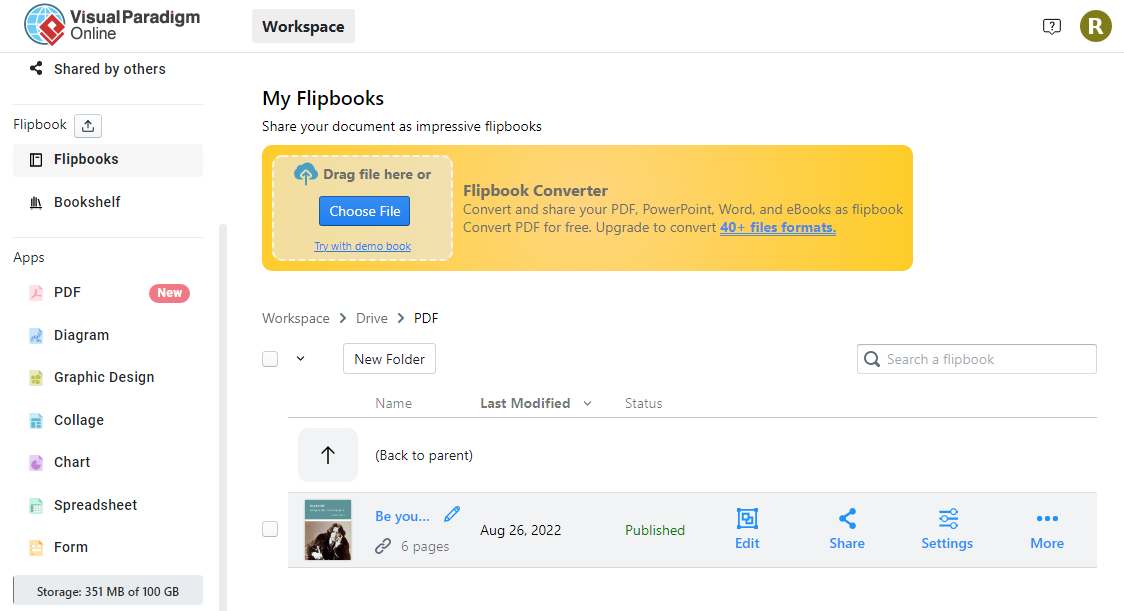Expand the selection dropdown chevron
The width and height of the screenshot is (1124, 611).
(300, 359)
